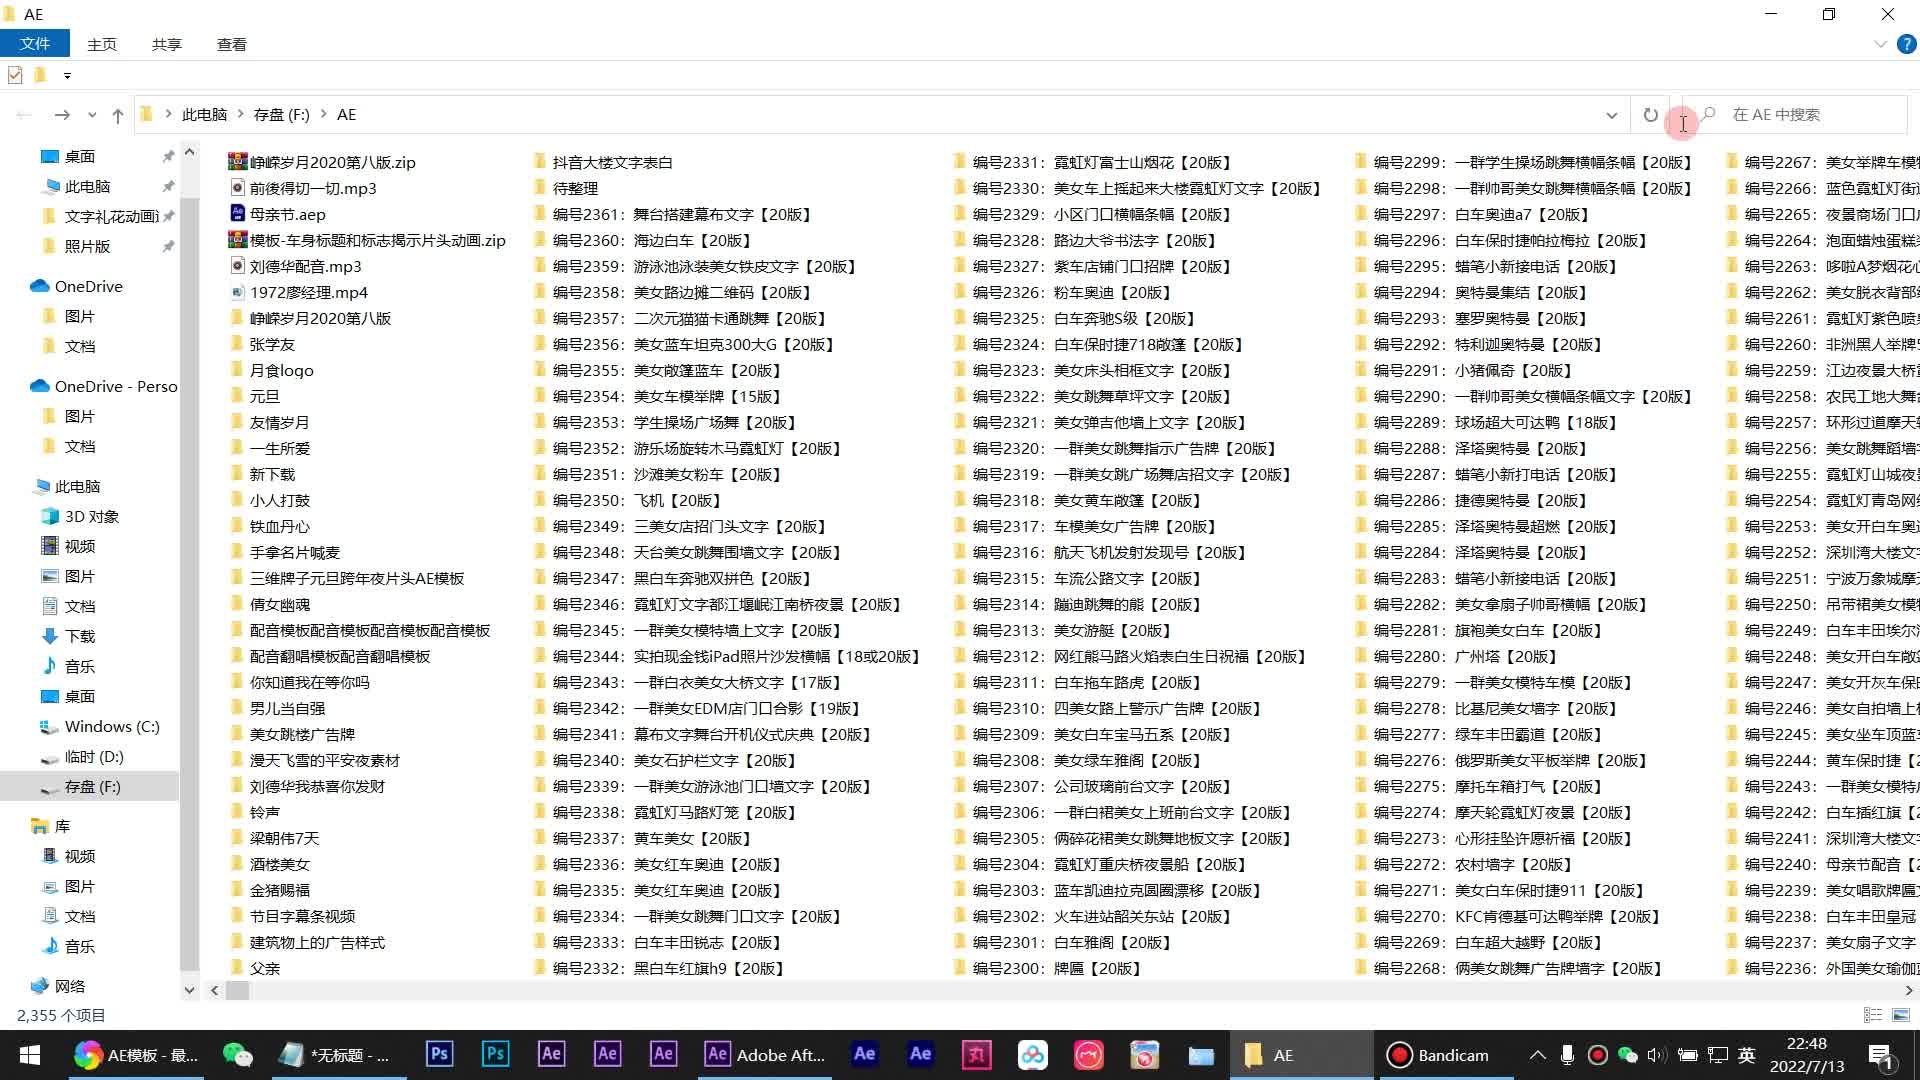
Task: Click the horizontal scrollbar thumb
Action: click(x=237, y=990)
